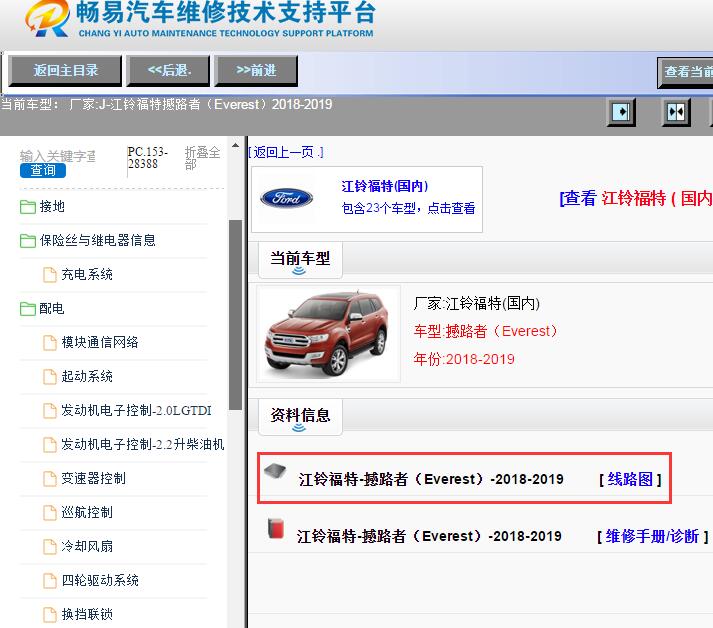
Task: Click the gray book icon beside 线路图 entry
Action: point(275,471)
